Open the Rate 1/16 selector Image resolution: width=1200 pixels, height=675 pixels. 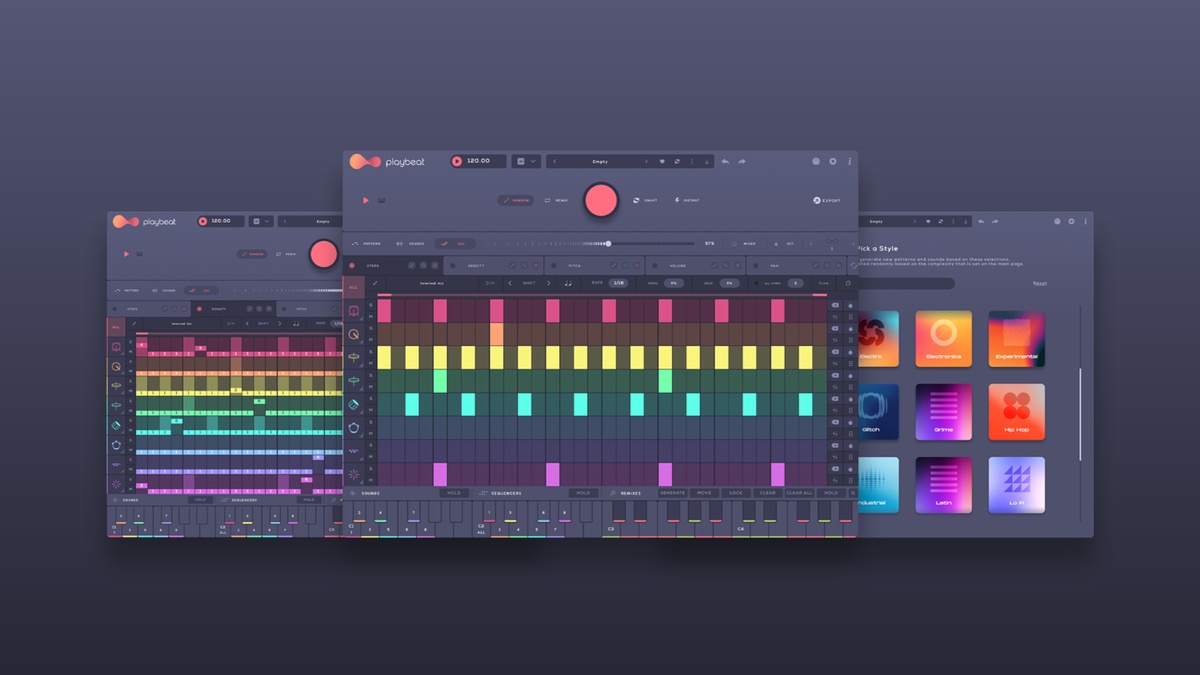click(x=617, y=283)
